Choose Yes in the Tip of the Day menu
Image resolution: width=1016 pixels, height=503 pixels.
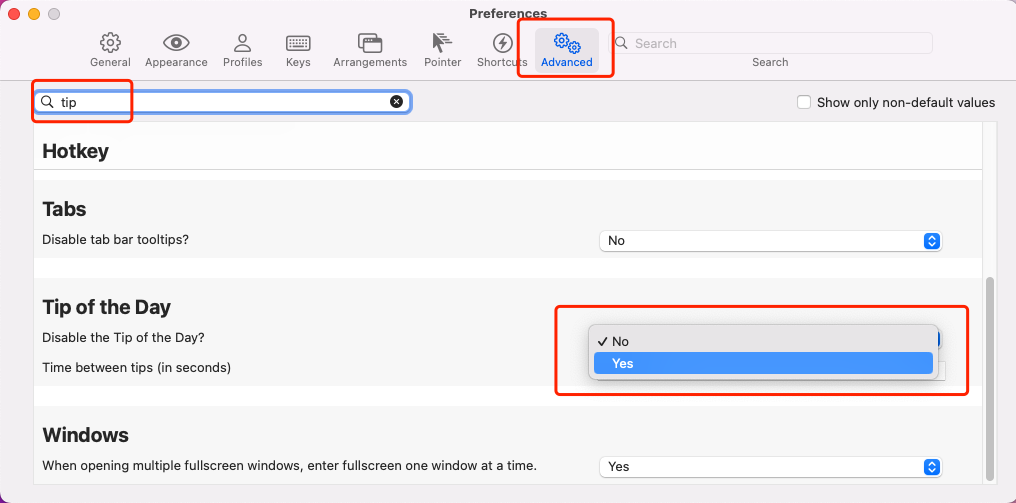pyautogui.click(x=763, y=364)
